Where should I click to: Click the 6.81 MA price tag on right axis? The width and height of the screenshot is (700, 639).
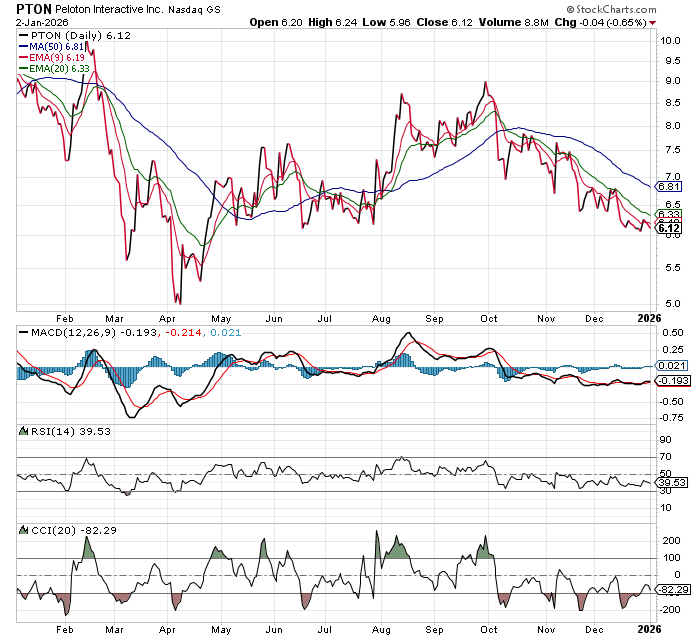click(x=669, y=187)
